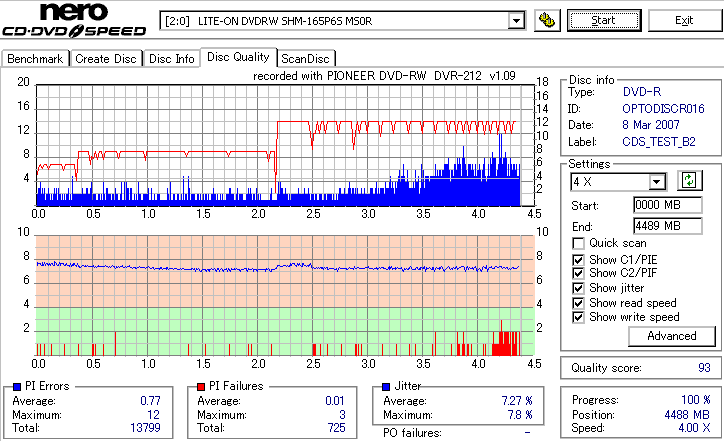Click the disc label CDS_TEST_B2
The height and width of the screenshot is (441, 724).
click(x=659, y=142)
